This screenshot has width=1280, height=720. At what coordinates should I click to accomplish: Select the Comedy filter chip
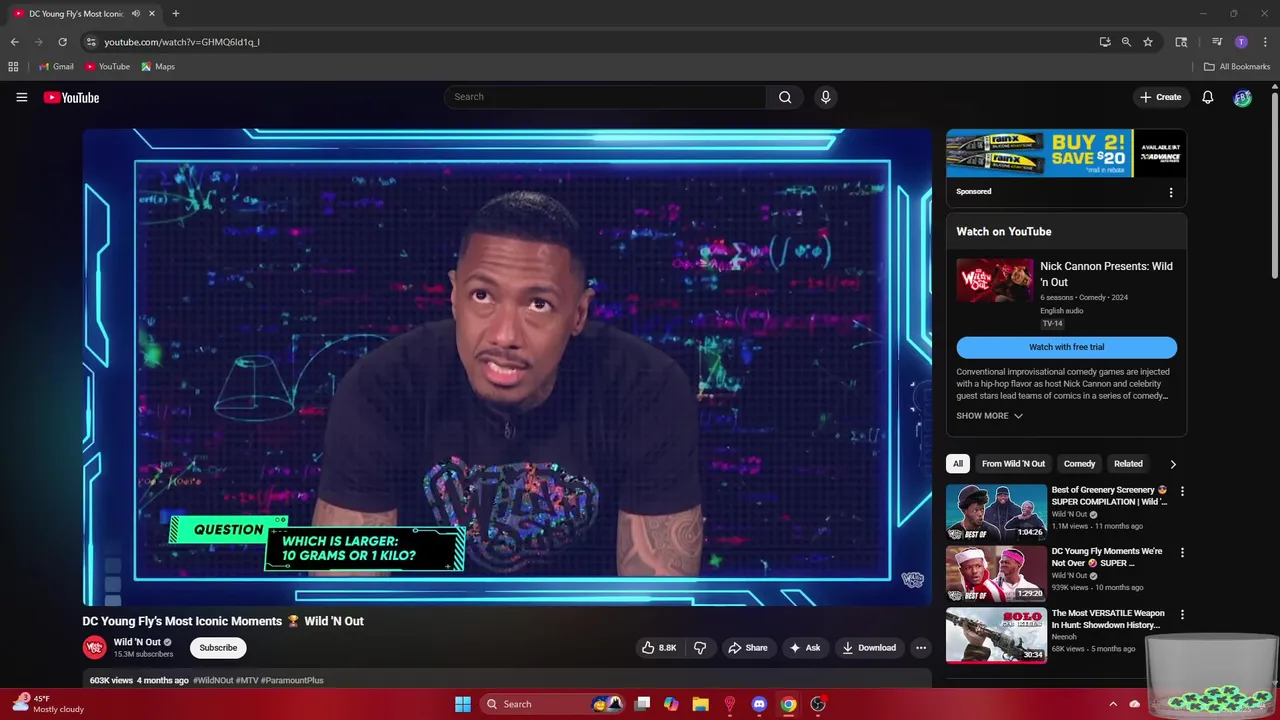click(1079, 464)
